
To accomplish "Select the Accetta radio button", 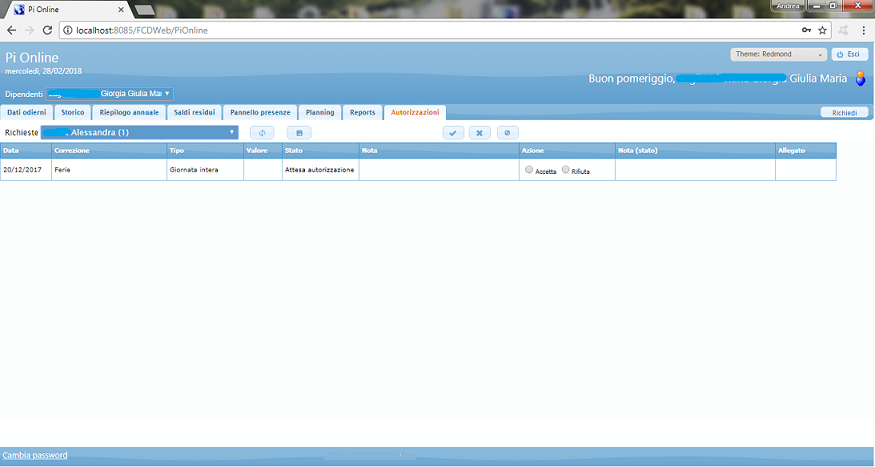I will [529, 170].
